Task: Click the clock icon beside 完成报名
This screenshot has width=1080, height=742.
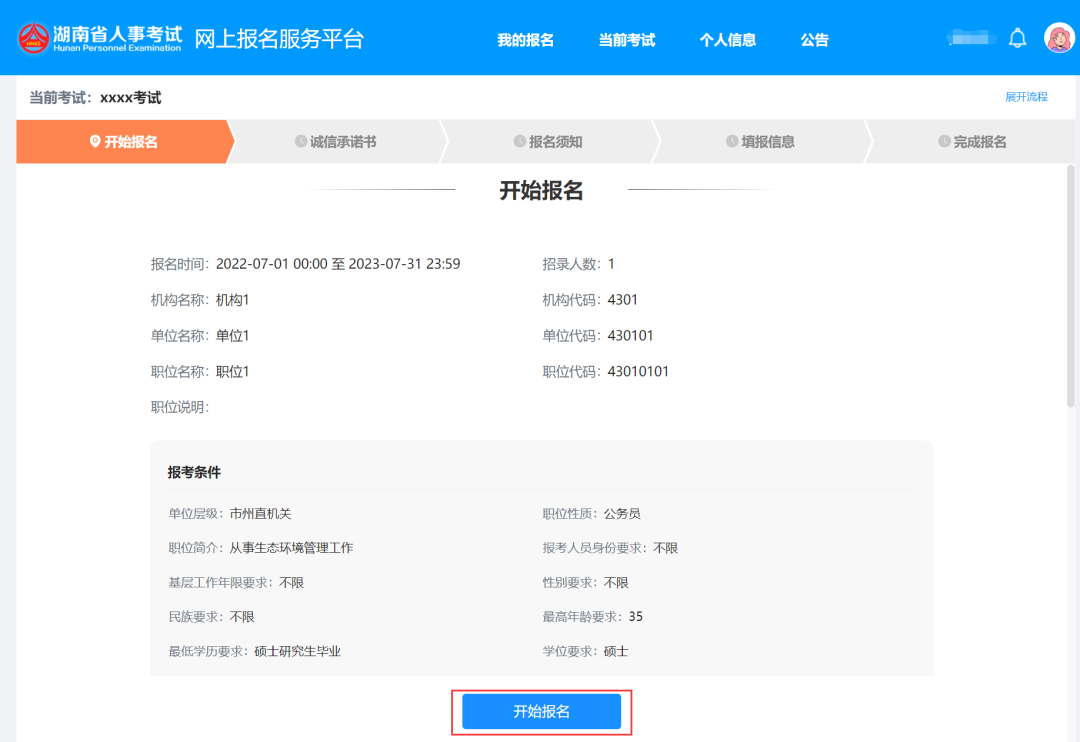Action: click(944, 142)
